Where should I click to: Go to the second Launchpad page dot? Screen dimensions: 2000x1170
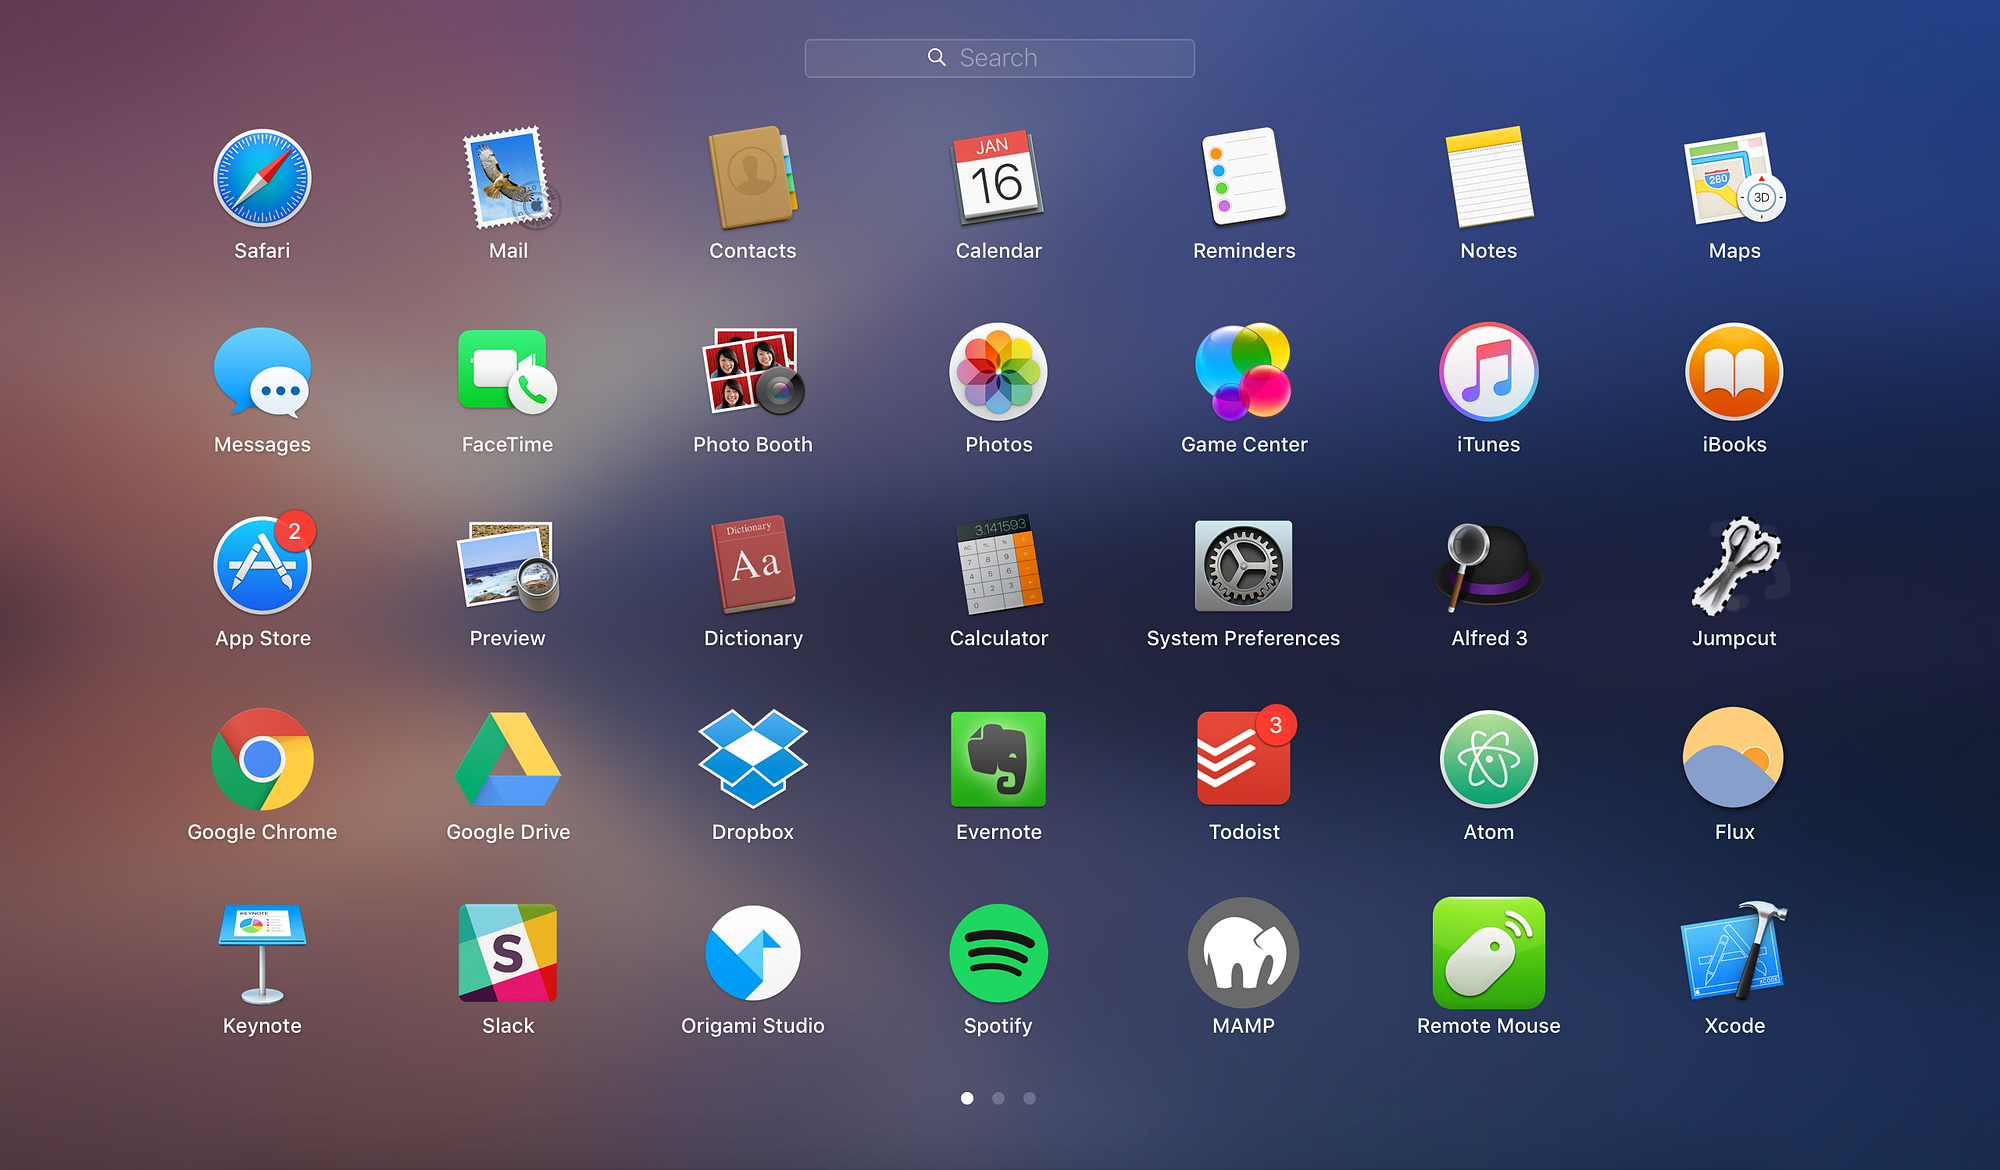tap(998, 1098)
